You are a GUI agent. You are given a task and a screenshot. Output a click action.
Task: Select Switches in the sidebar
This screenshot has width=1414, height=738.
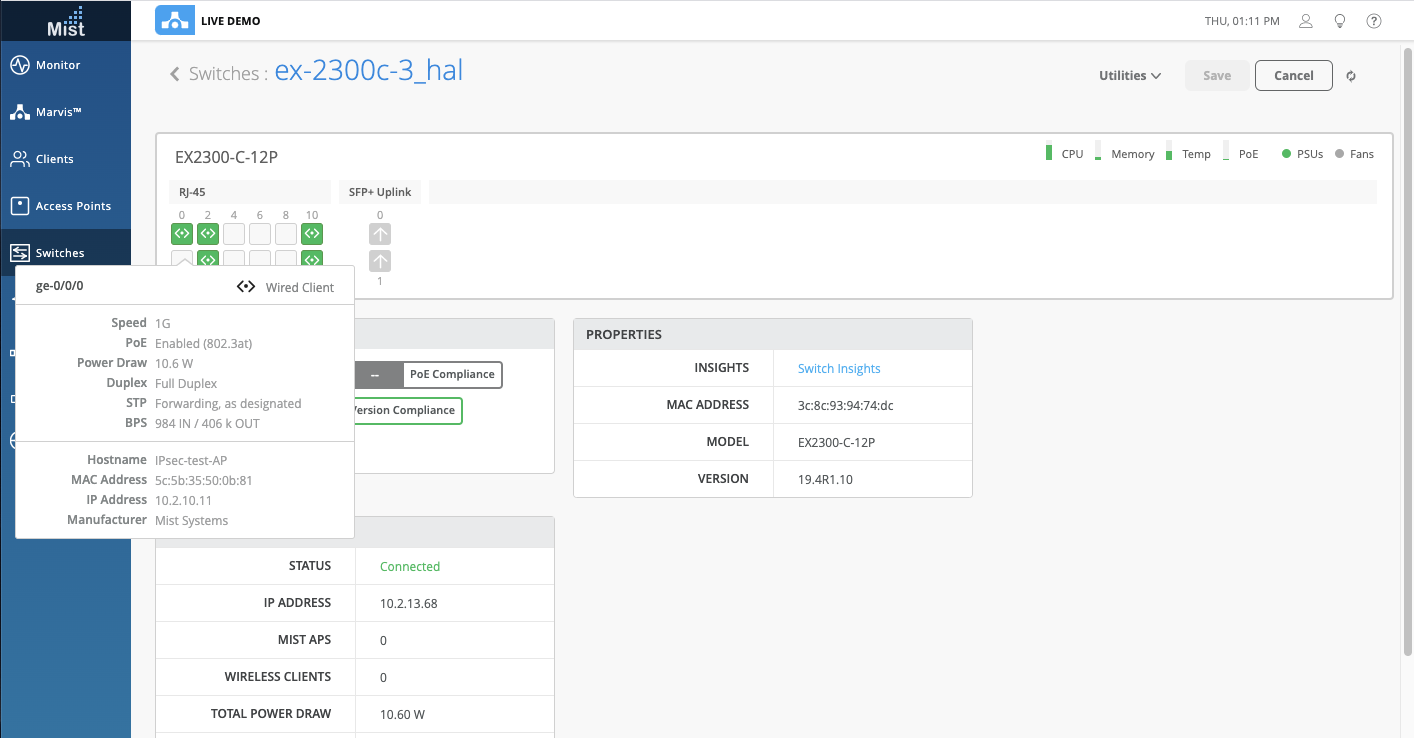(65, 253)
